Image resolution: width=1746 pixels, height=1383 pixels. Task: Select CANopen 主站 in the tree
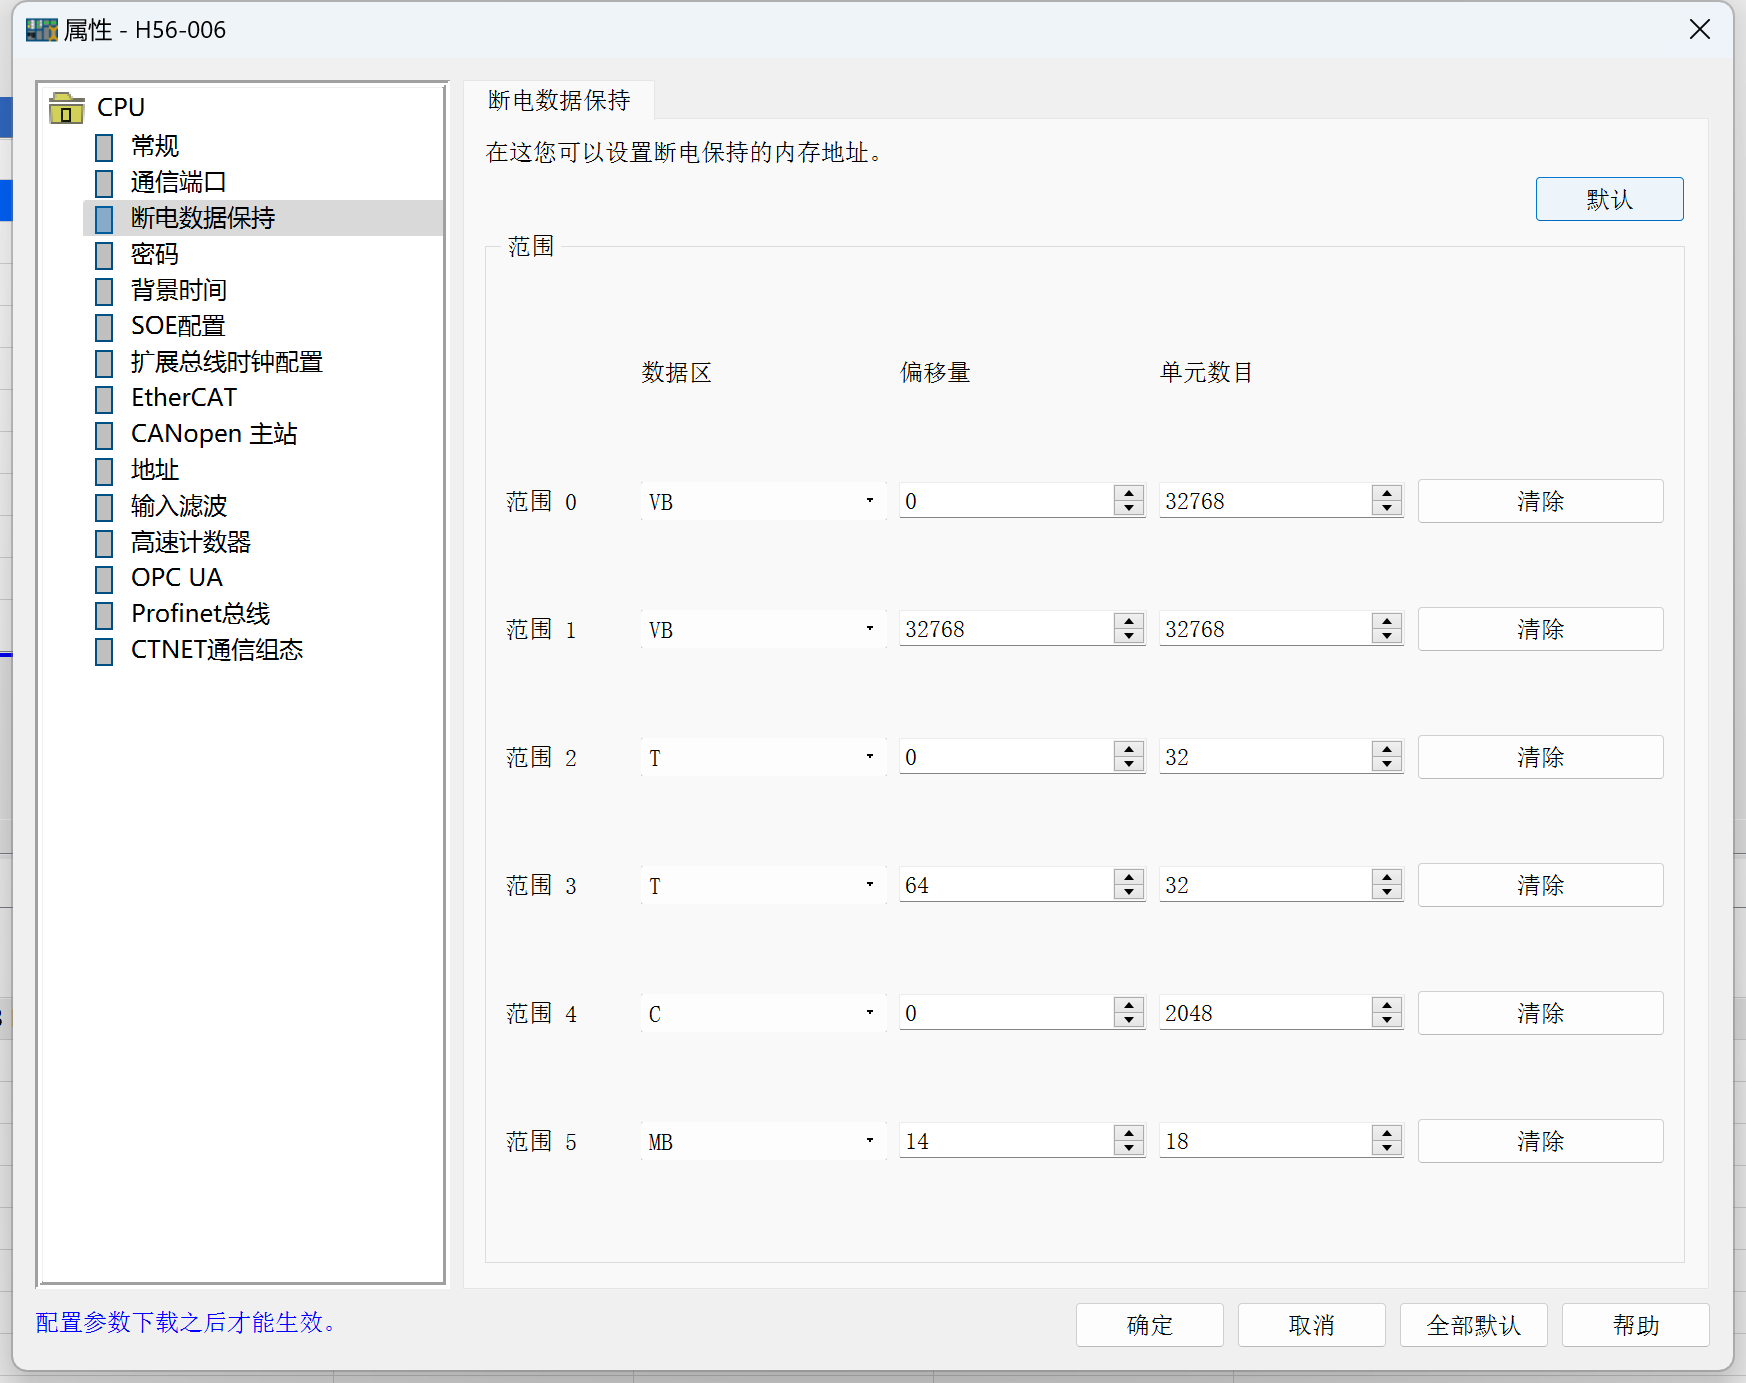(214, 434)
